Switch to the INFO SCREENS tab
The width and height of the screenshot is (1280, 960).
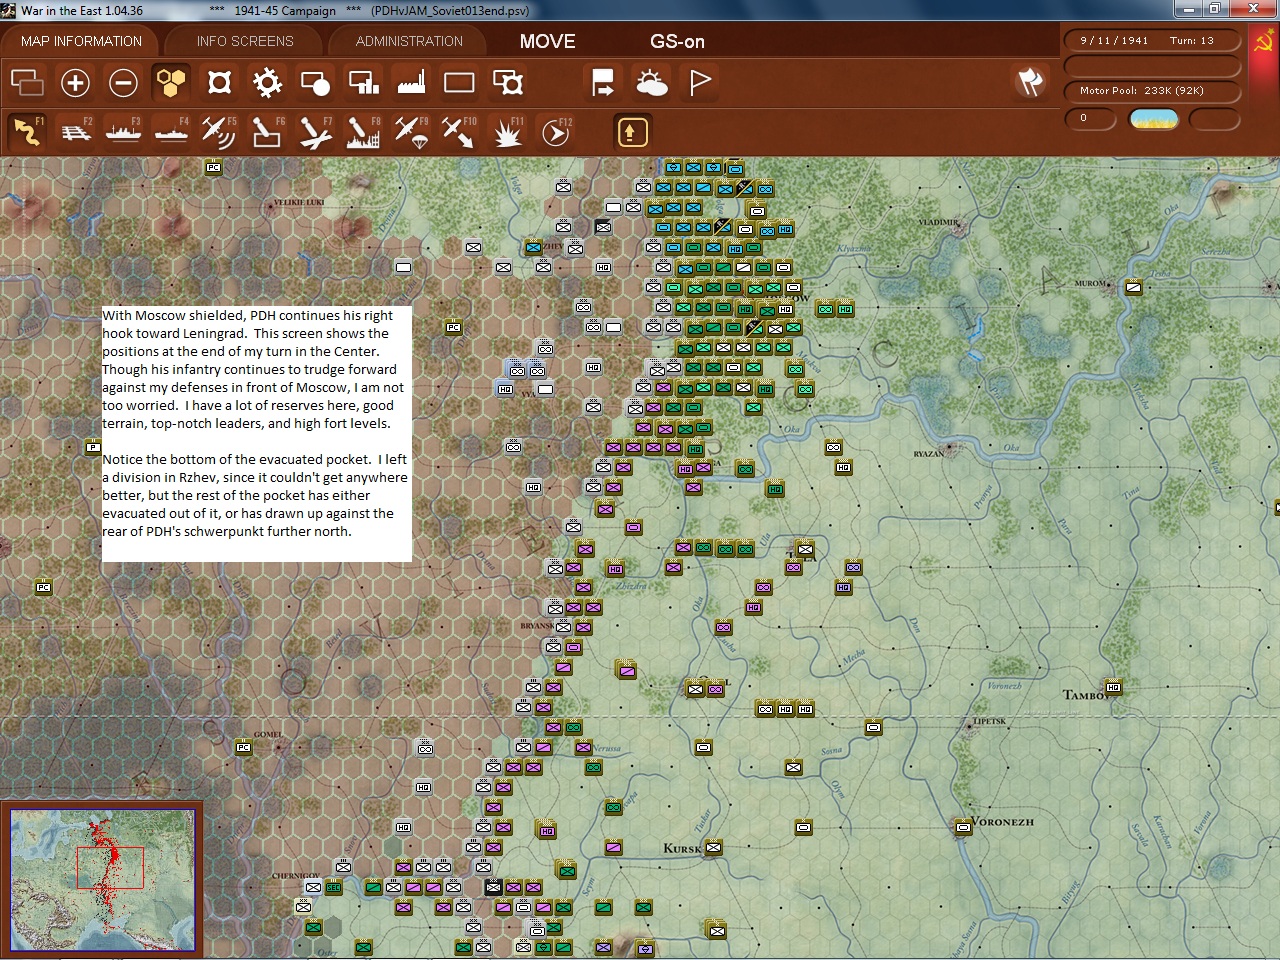(x=245, y=41)
